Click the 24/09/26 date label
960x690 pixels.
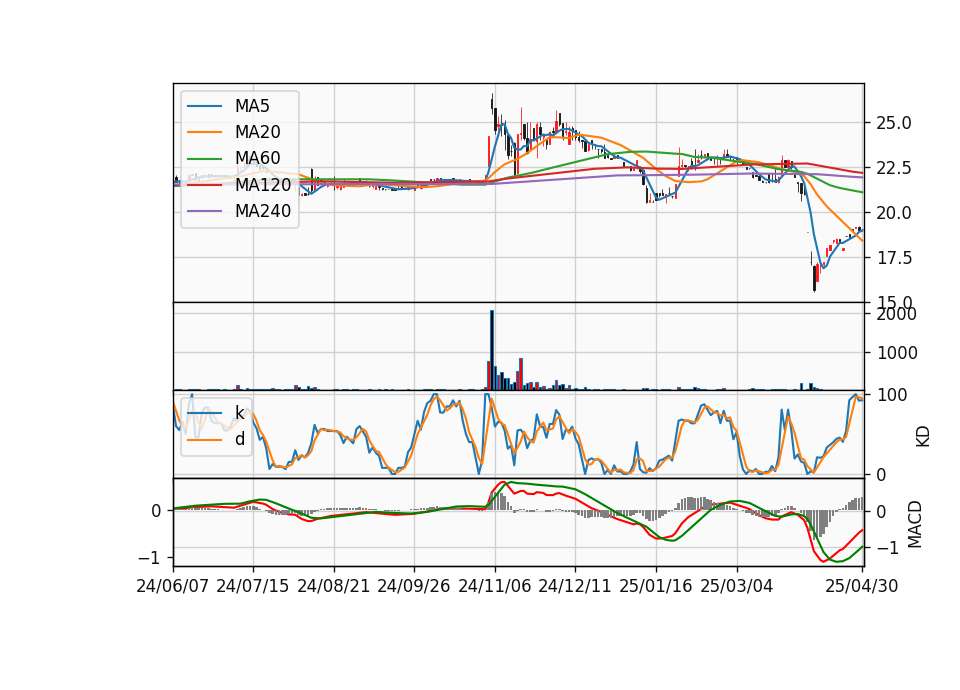click(x=414, y=586)
